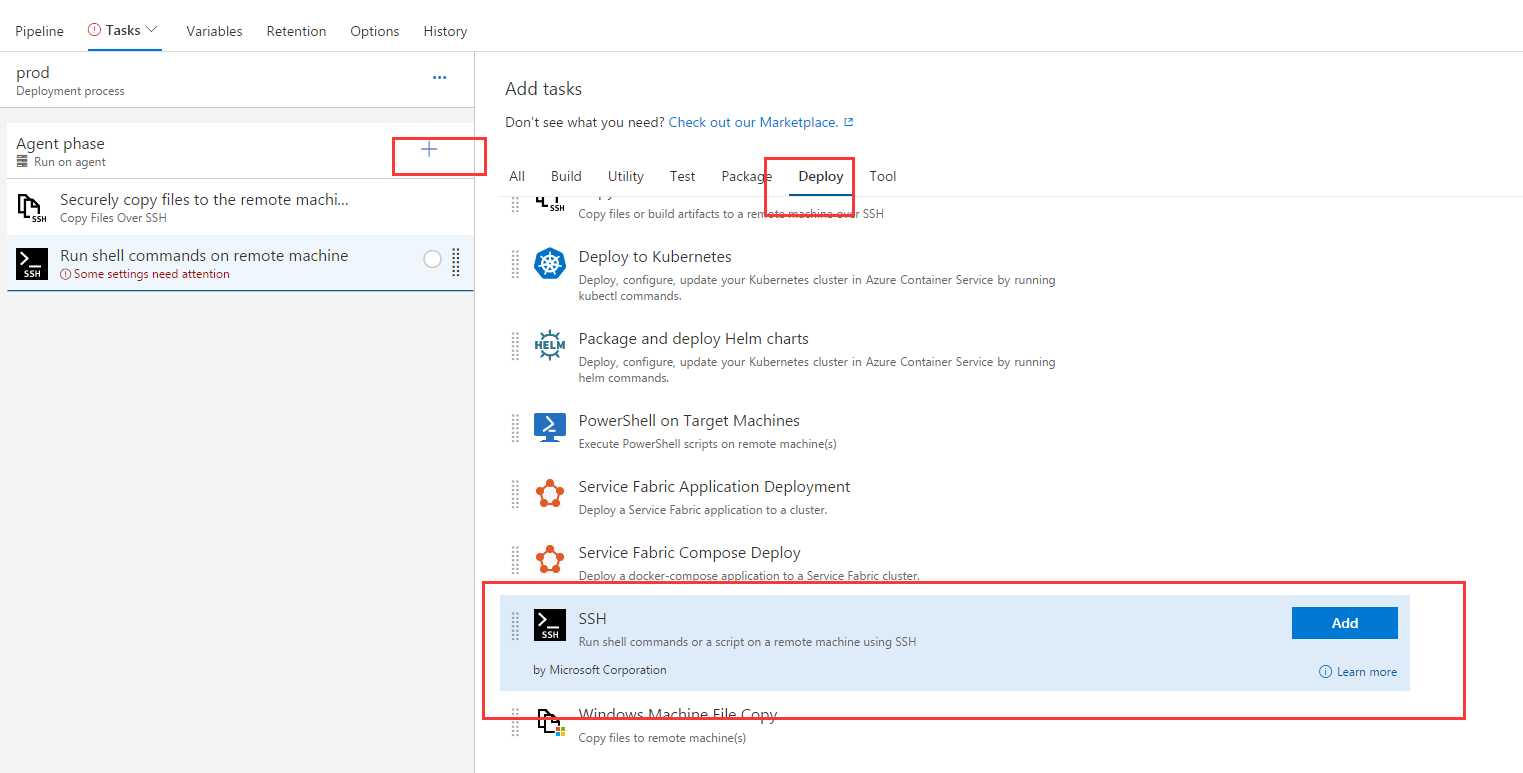Viewport: 1523px width, 773px height.
Task: Click the drag grip beside Deploy to Kubernetes
Action: (515, 264)
